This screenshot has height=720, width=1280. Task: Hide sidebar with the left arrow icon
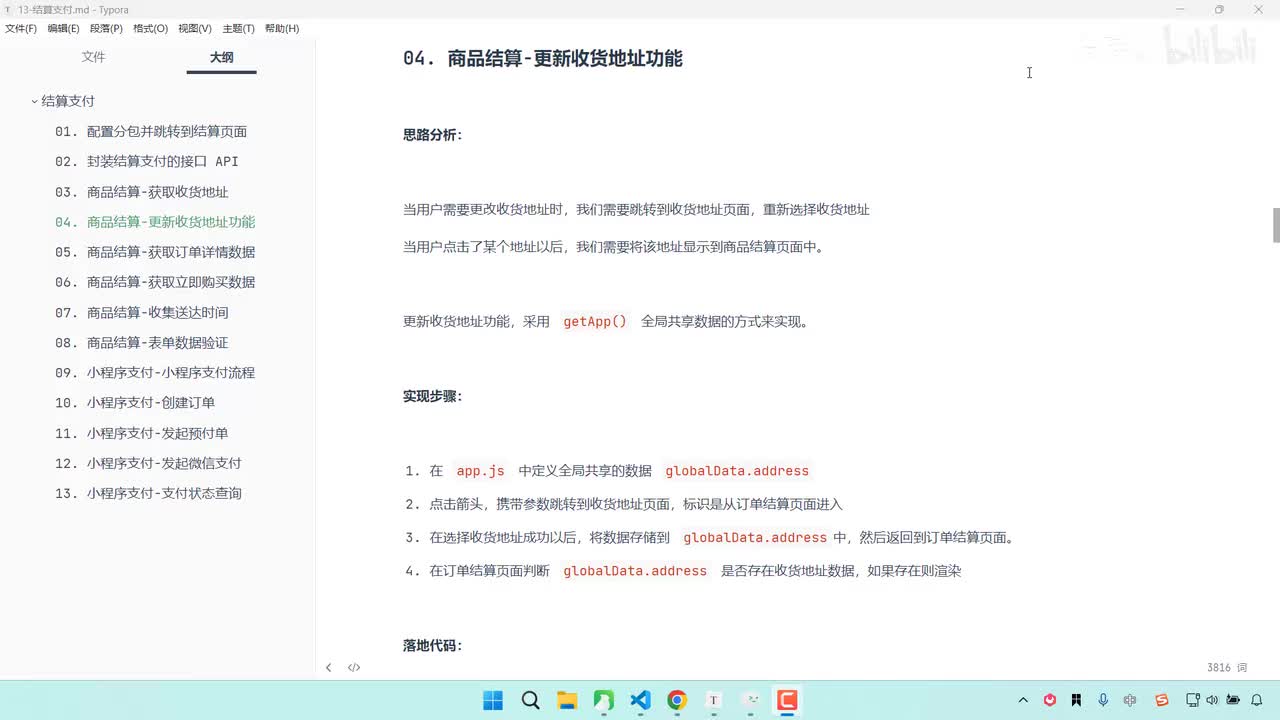tap(328, 667)
